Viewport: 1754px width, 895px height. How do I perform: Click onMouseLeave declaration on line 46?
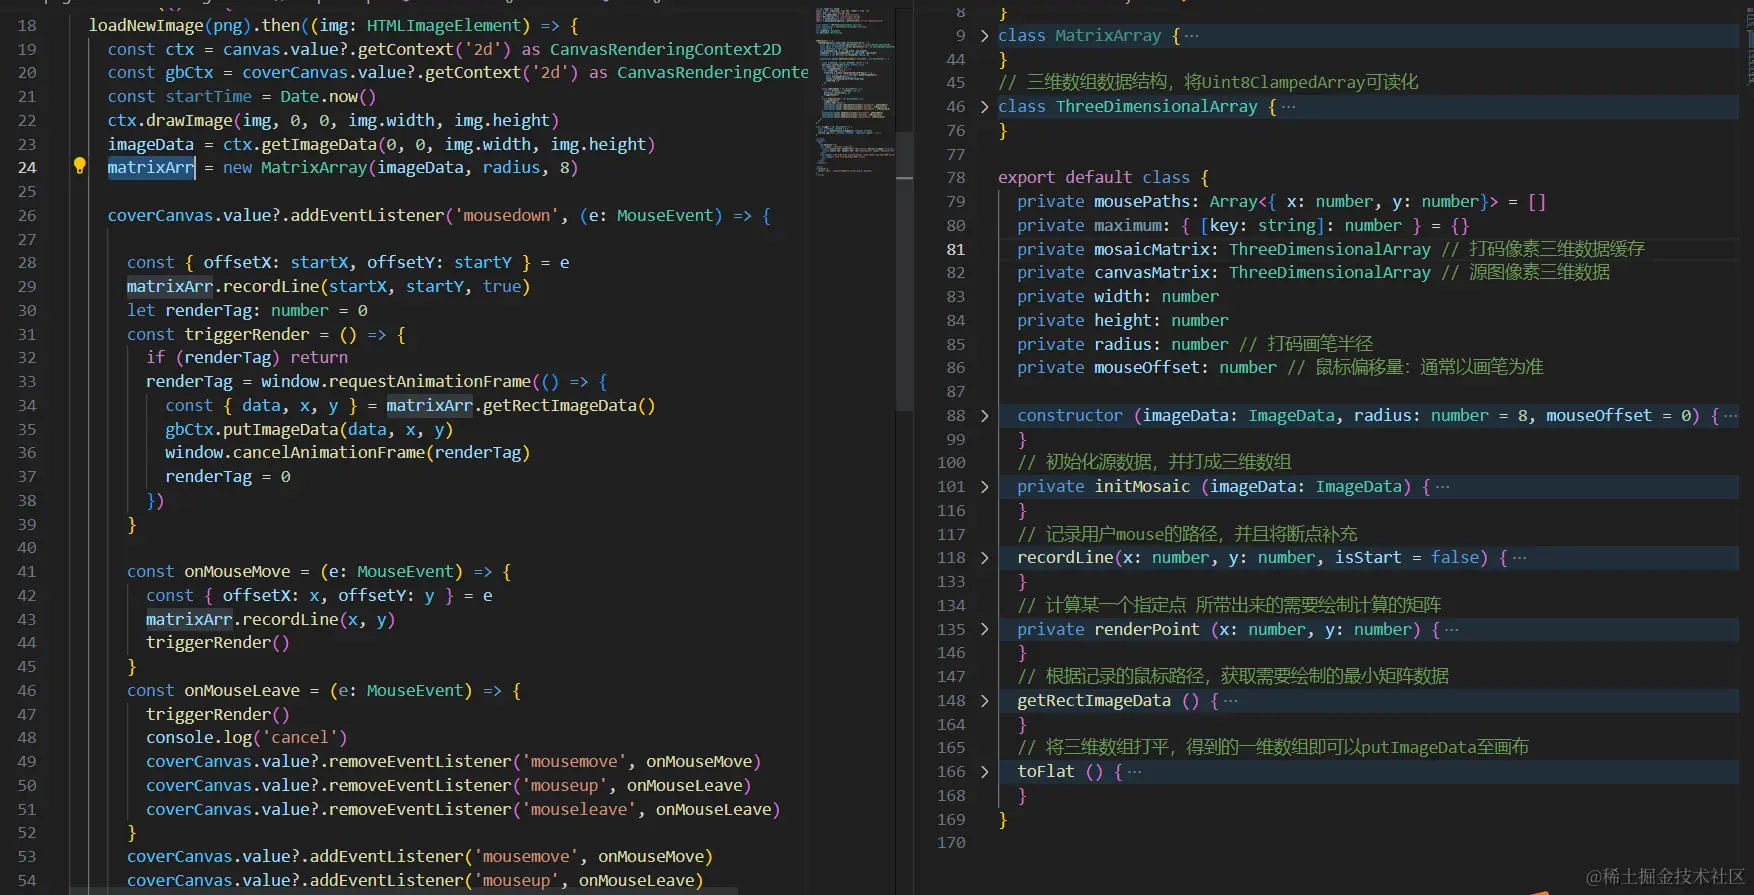pos(242,690)
